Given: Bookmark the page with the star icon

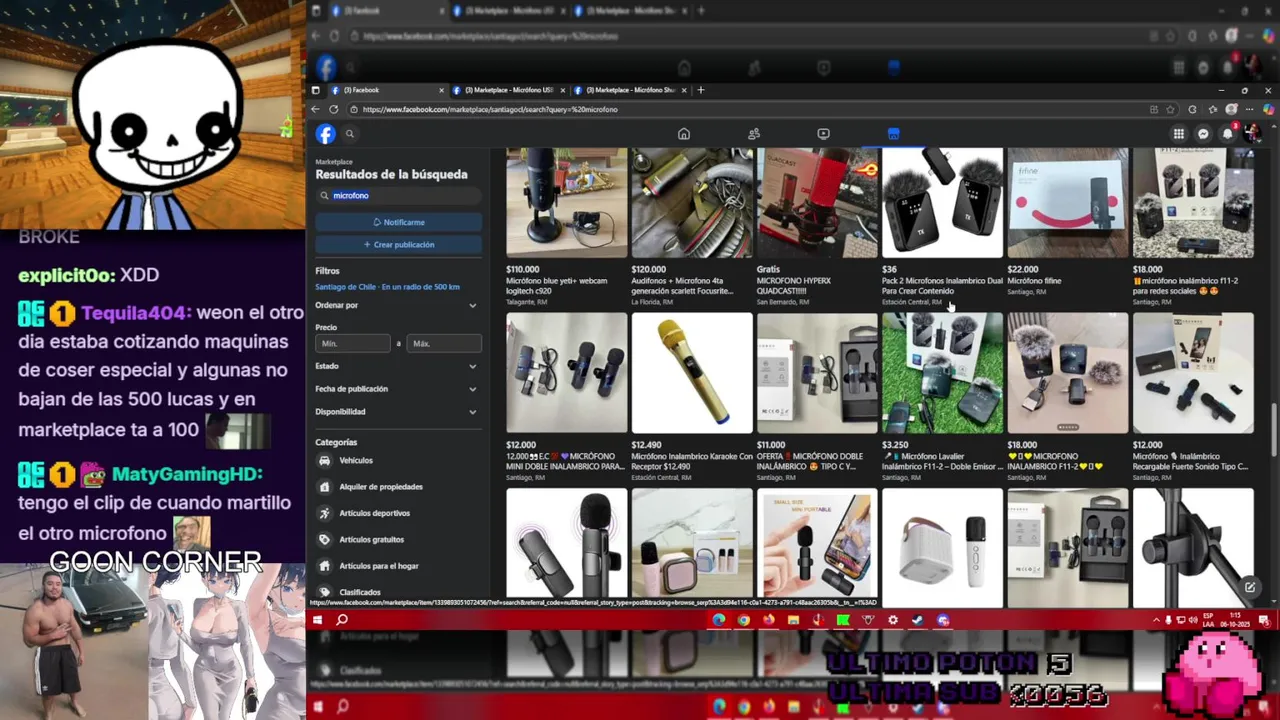Looking at the screenshot, I should pyautogui.click(x=1171, y=109).
